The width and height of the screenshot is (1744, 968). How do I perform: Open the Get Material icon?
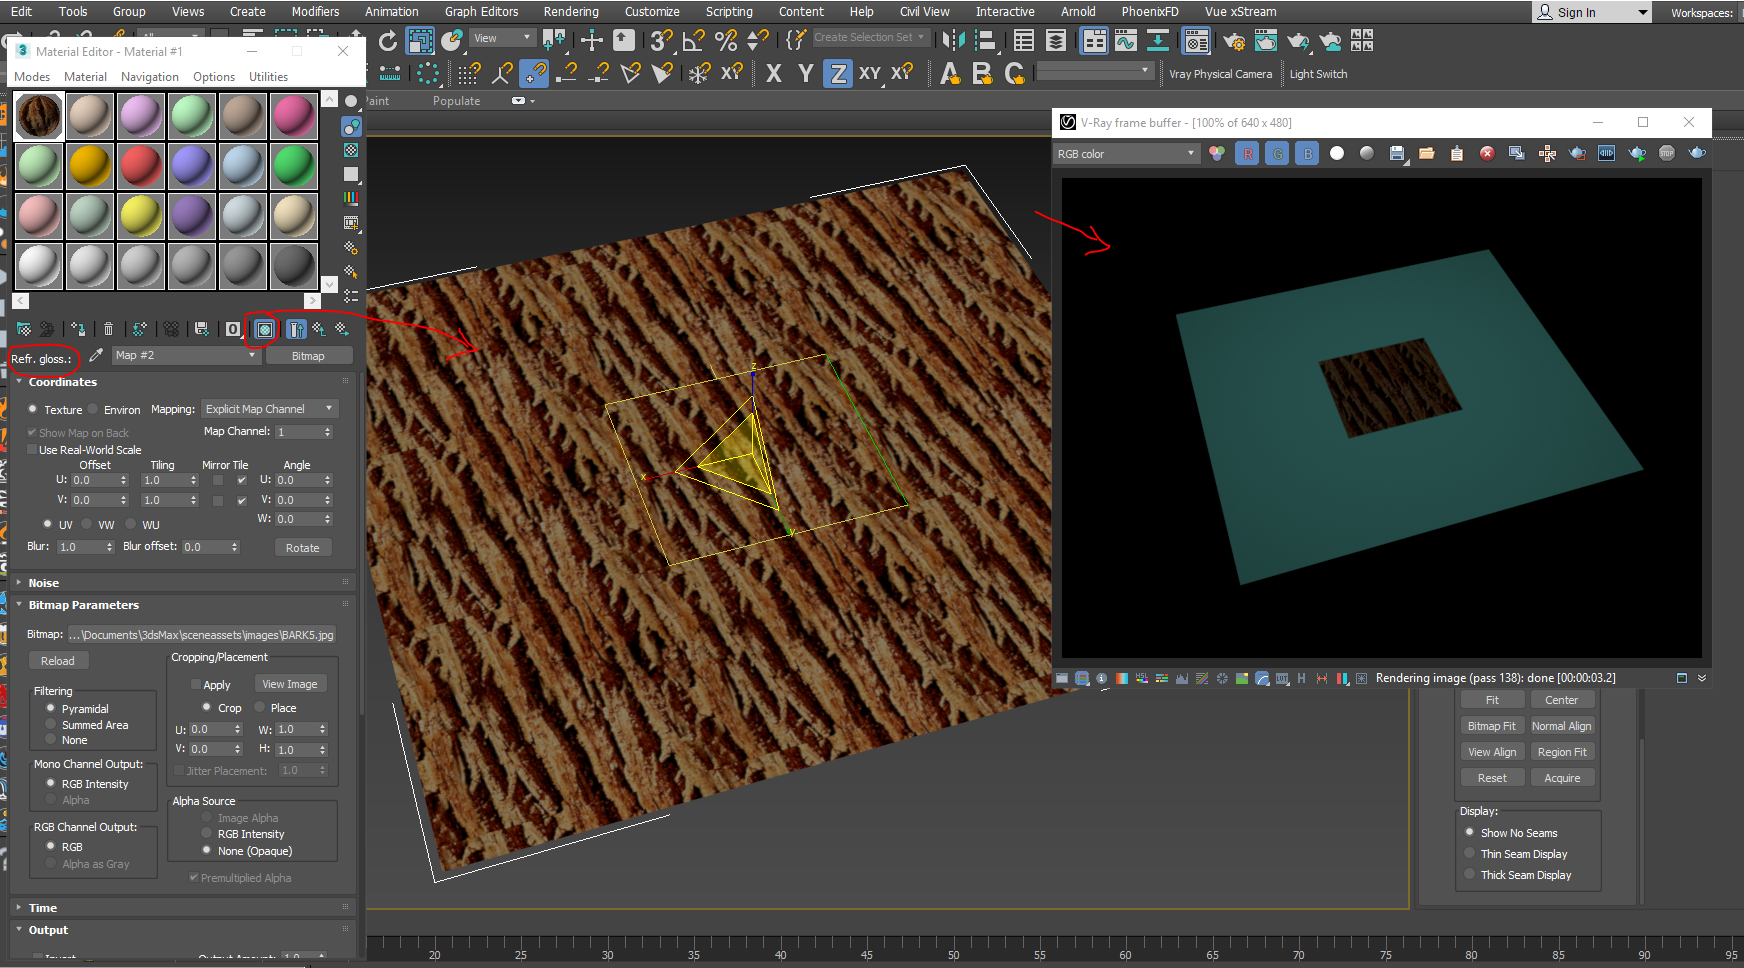coord(23,328)
